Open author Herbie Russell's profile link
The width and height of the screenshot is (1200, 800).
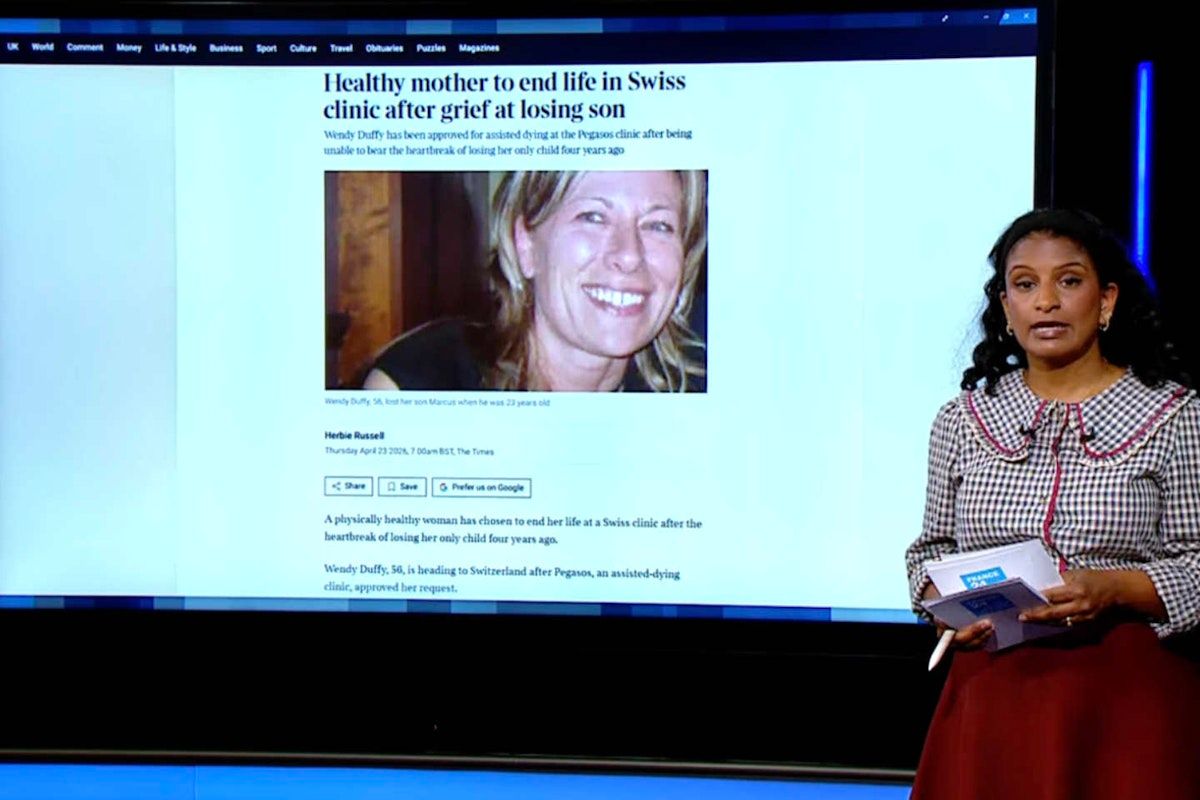click(354, 435)
